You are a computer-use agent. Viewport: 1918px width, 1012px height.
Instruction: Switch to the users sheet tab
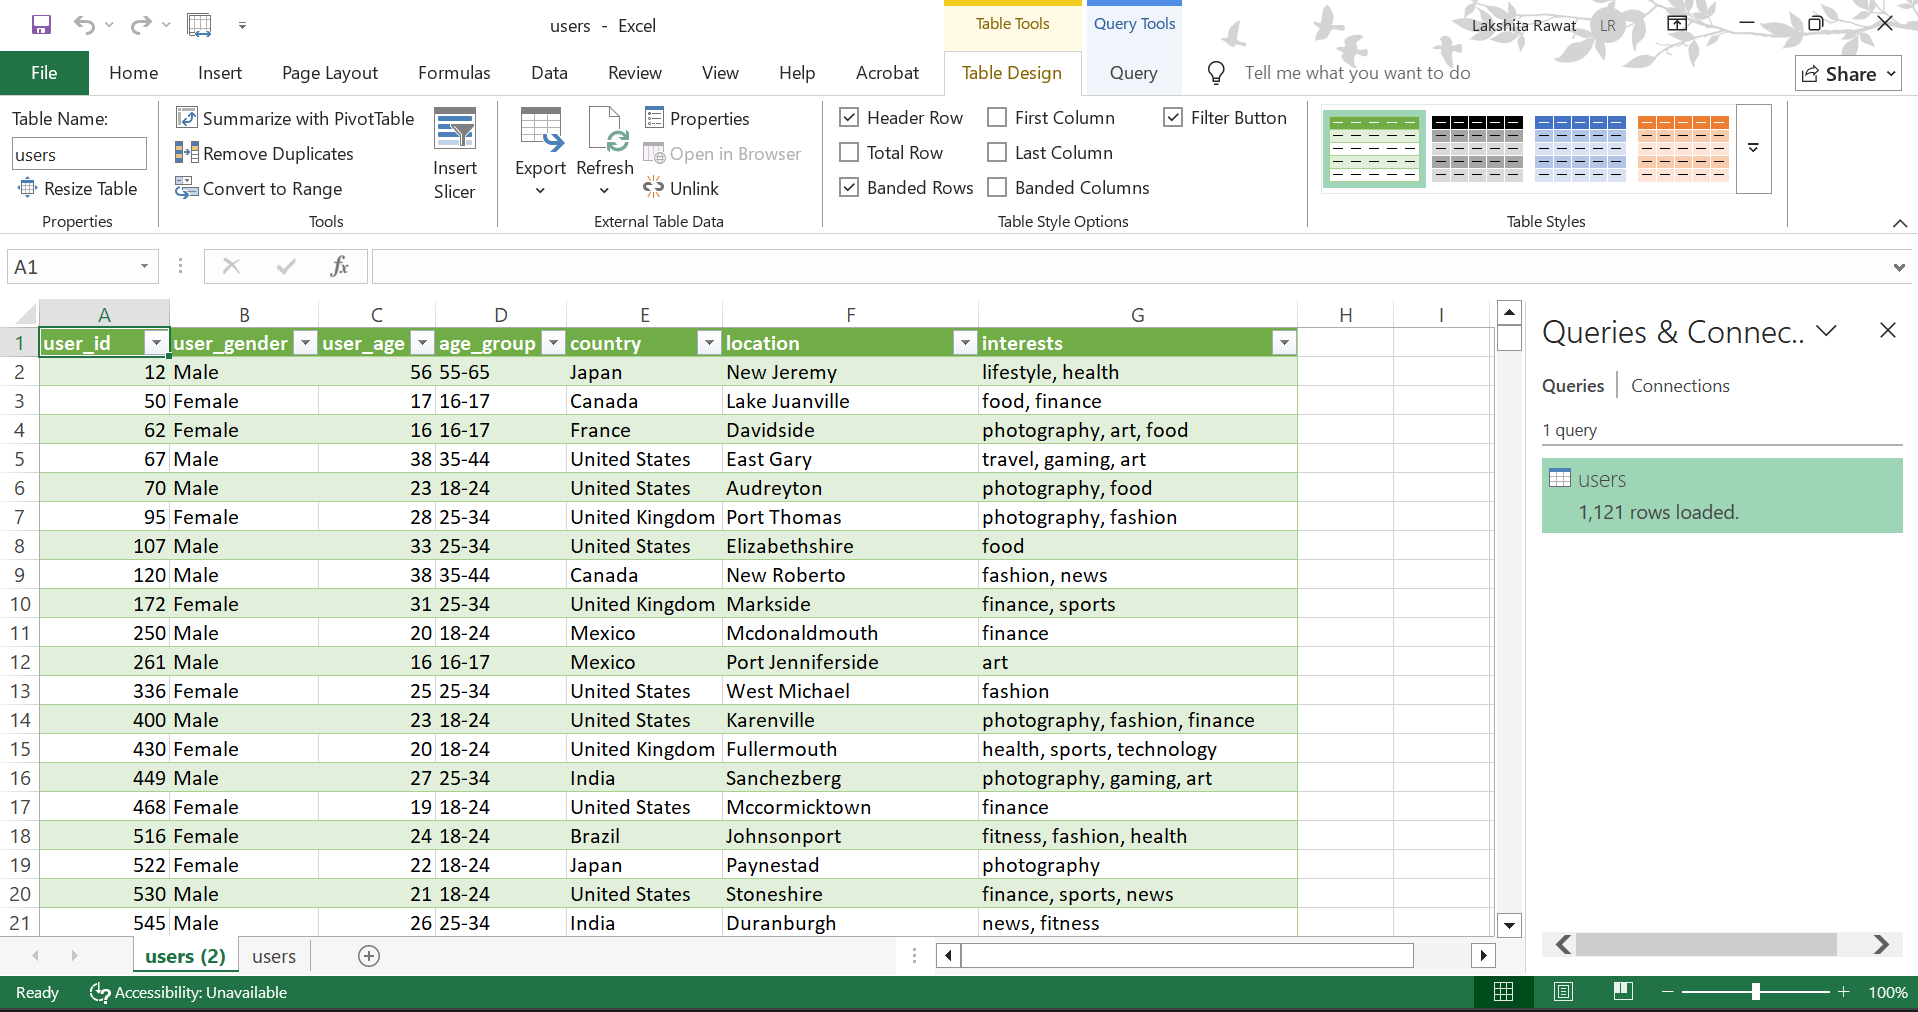tap(274, 956)
